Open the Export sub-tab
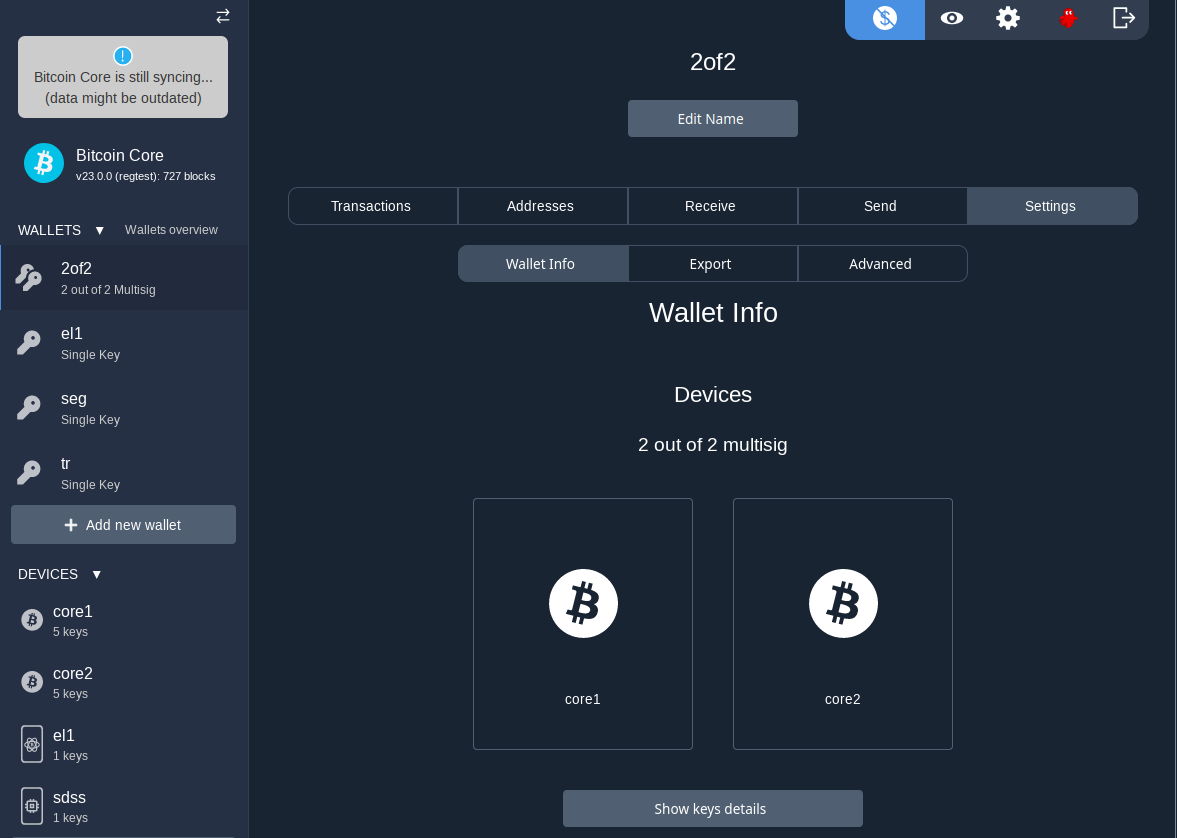The height and width of the screenshot is (838, 1177). 712,264
